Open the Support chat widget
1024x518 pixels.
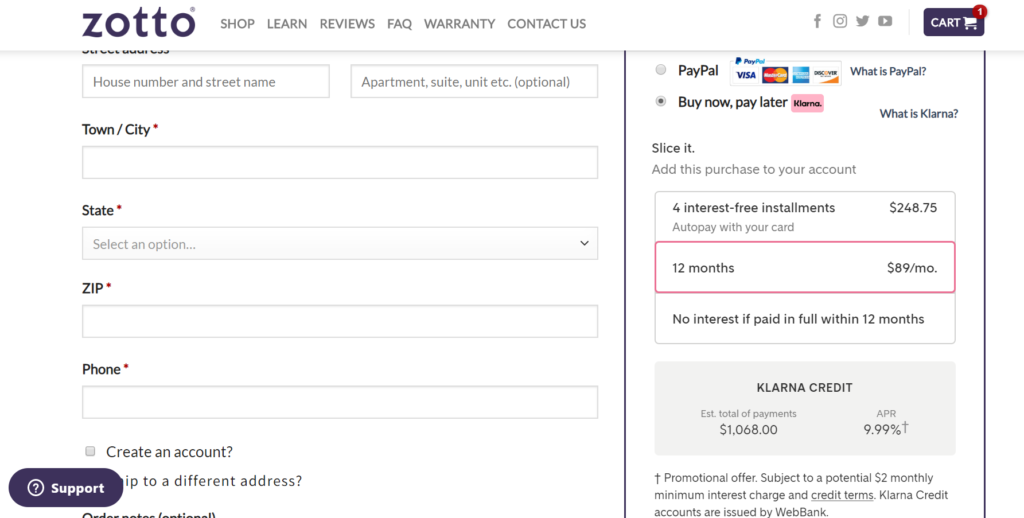click(66, 488)
